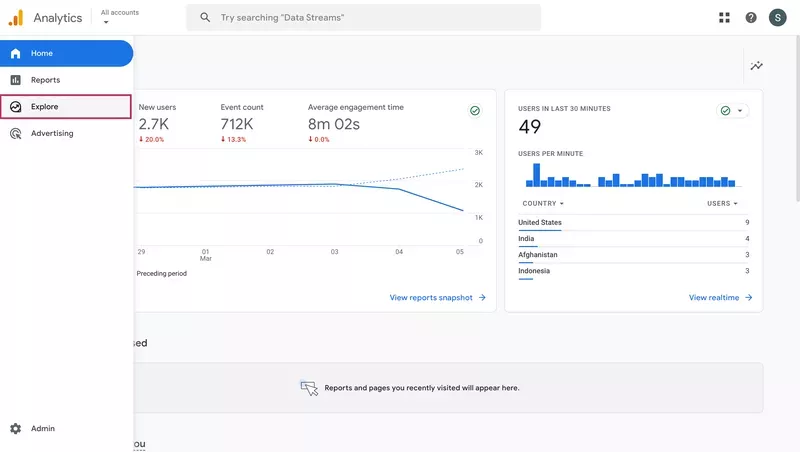Screen dimensions: 800x452
Task: Click the View realtime link
Action: (x=720, y=297)
